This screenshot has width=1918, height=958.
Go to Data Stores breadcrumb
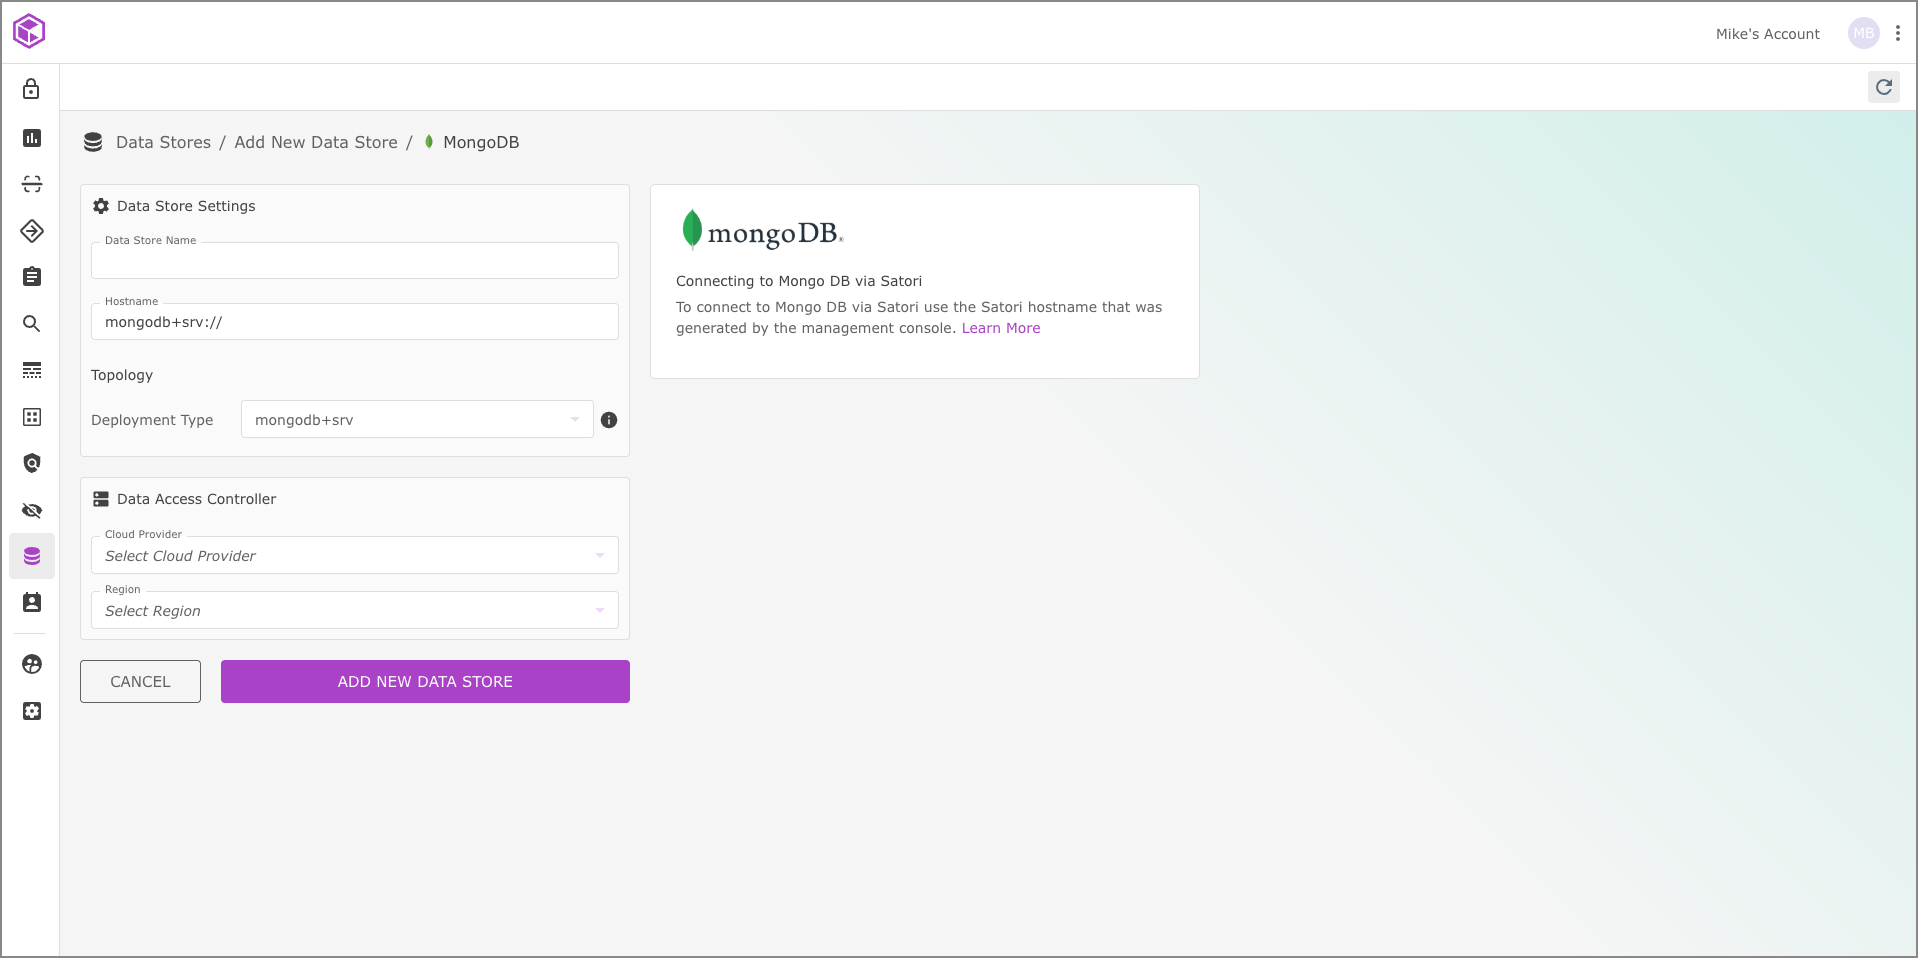click(x=163, y=142)
